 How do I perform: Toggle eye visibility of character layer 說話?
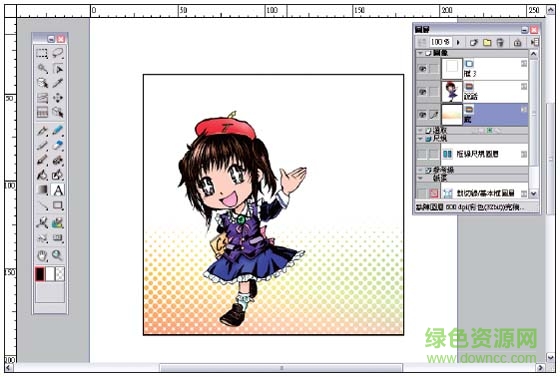coord(422,92)
